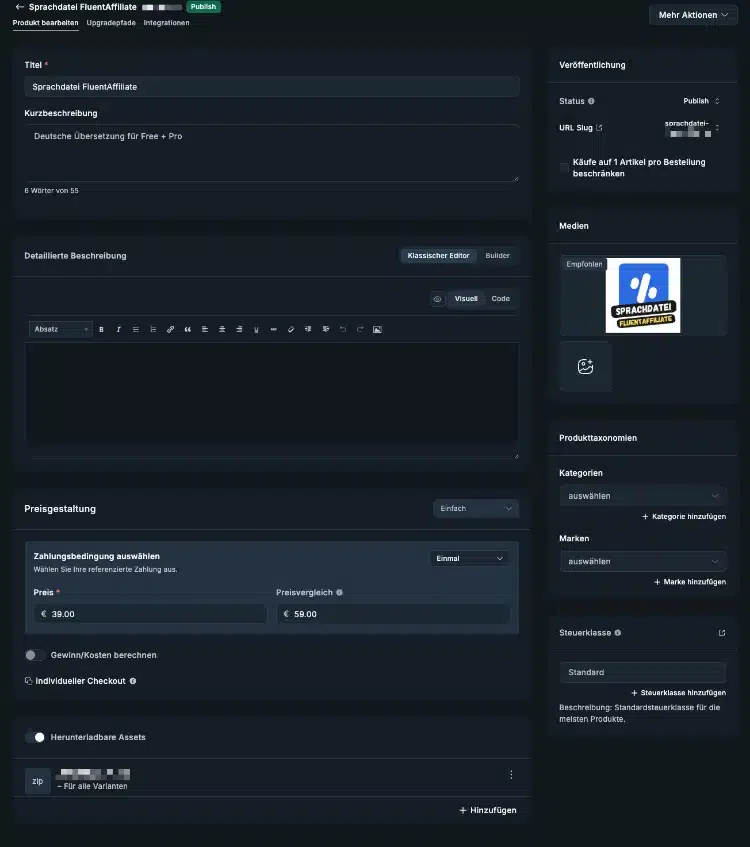Screen dimensions: 750x847
Task: Open the Absatz paragraph format dropdown
Action: pos(61,330)
